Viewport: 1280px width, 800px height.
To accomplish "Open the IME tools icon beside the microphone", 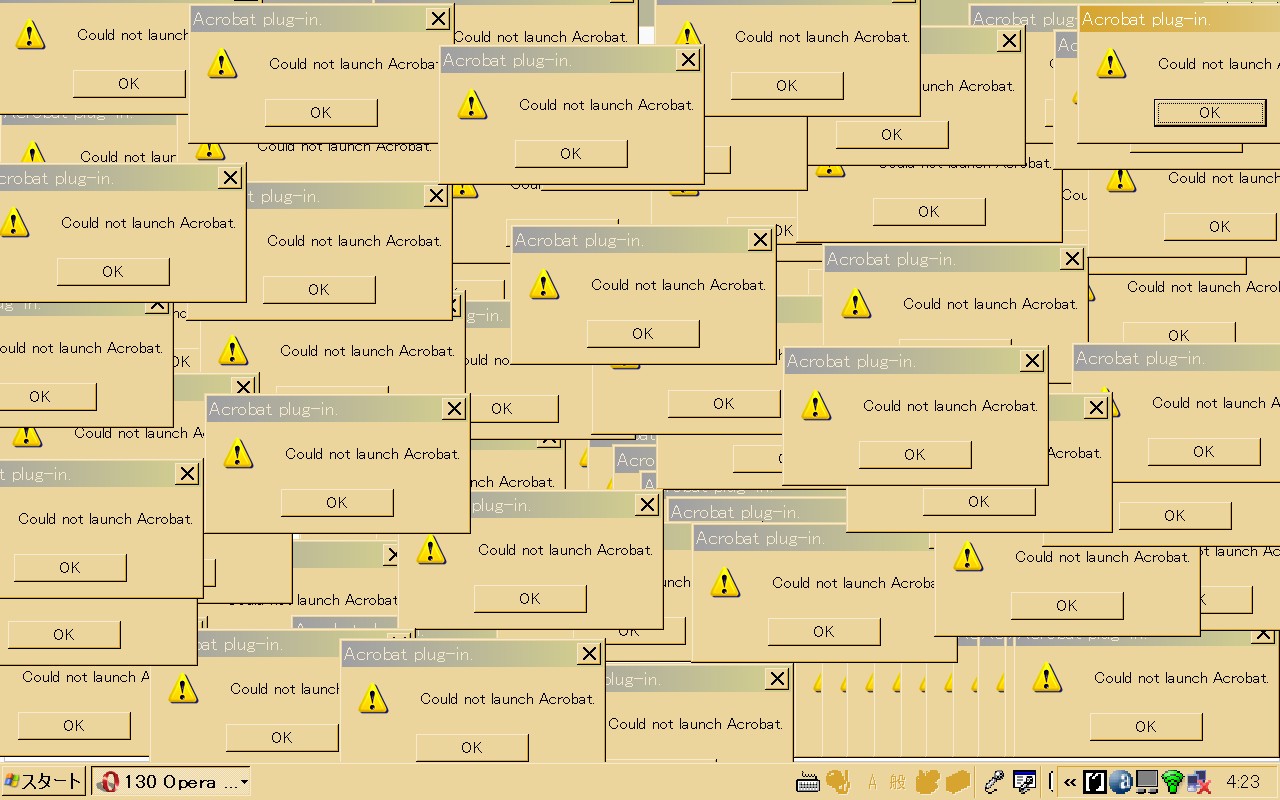I will coord(1024,782).
